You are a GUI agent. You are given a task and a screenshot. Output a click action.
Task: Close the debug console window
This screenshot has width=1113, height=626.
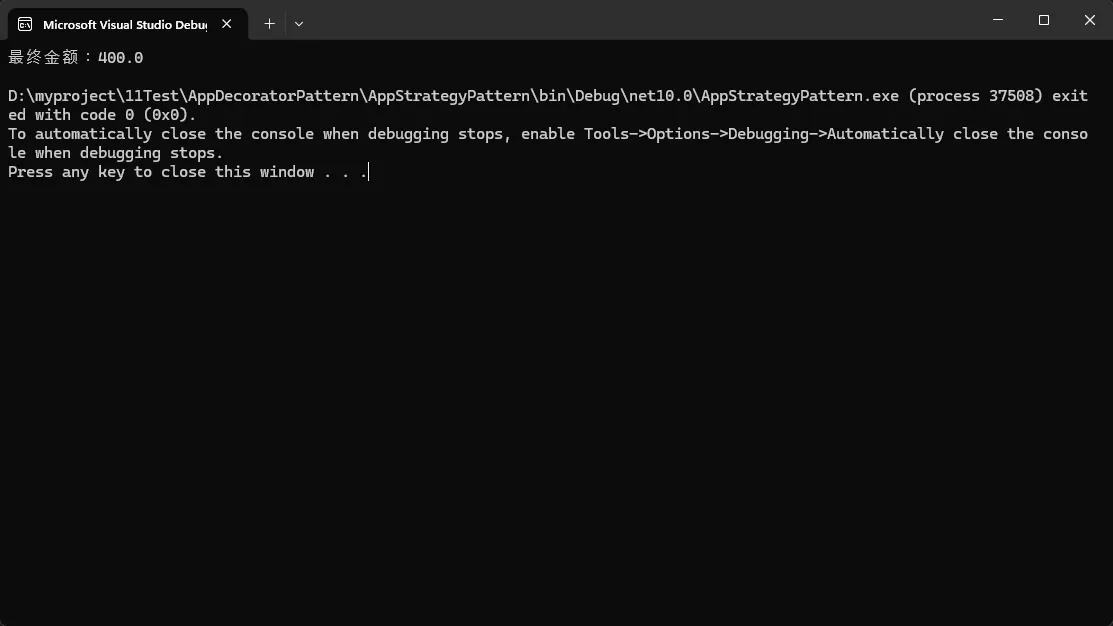1090,20
